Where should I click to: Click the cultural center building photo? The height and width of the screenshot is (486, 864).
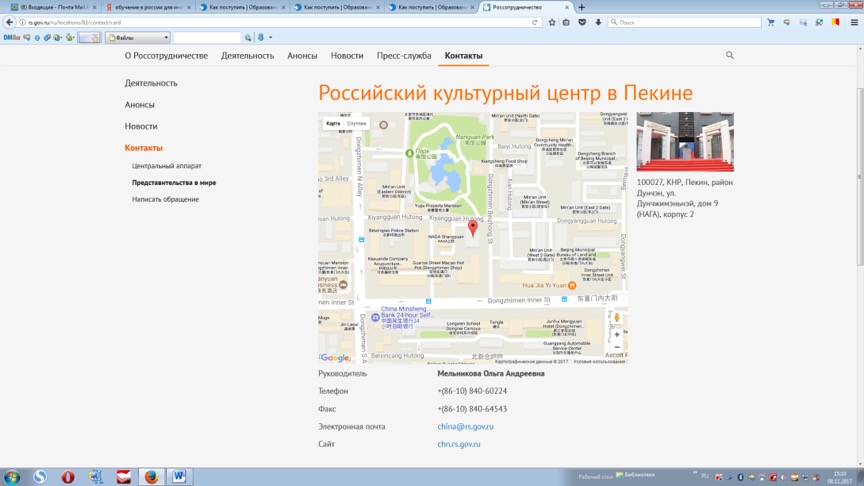coord(685,142)
